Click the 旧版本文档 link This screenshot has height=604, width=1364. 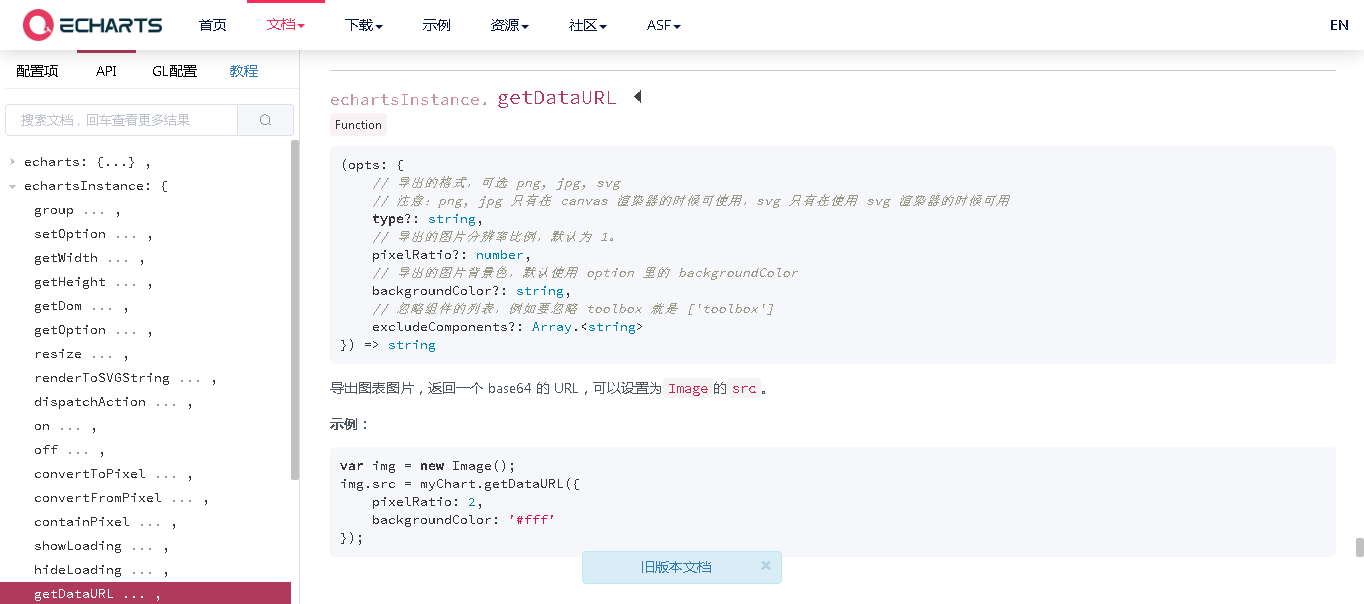tap(676, 567)
